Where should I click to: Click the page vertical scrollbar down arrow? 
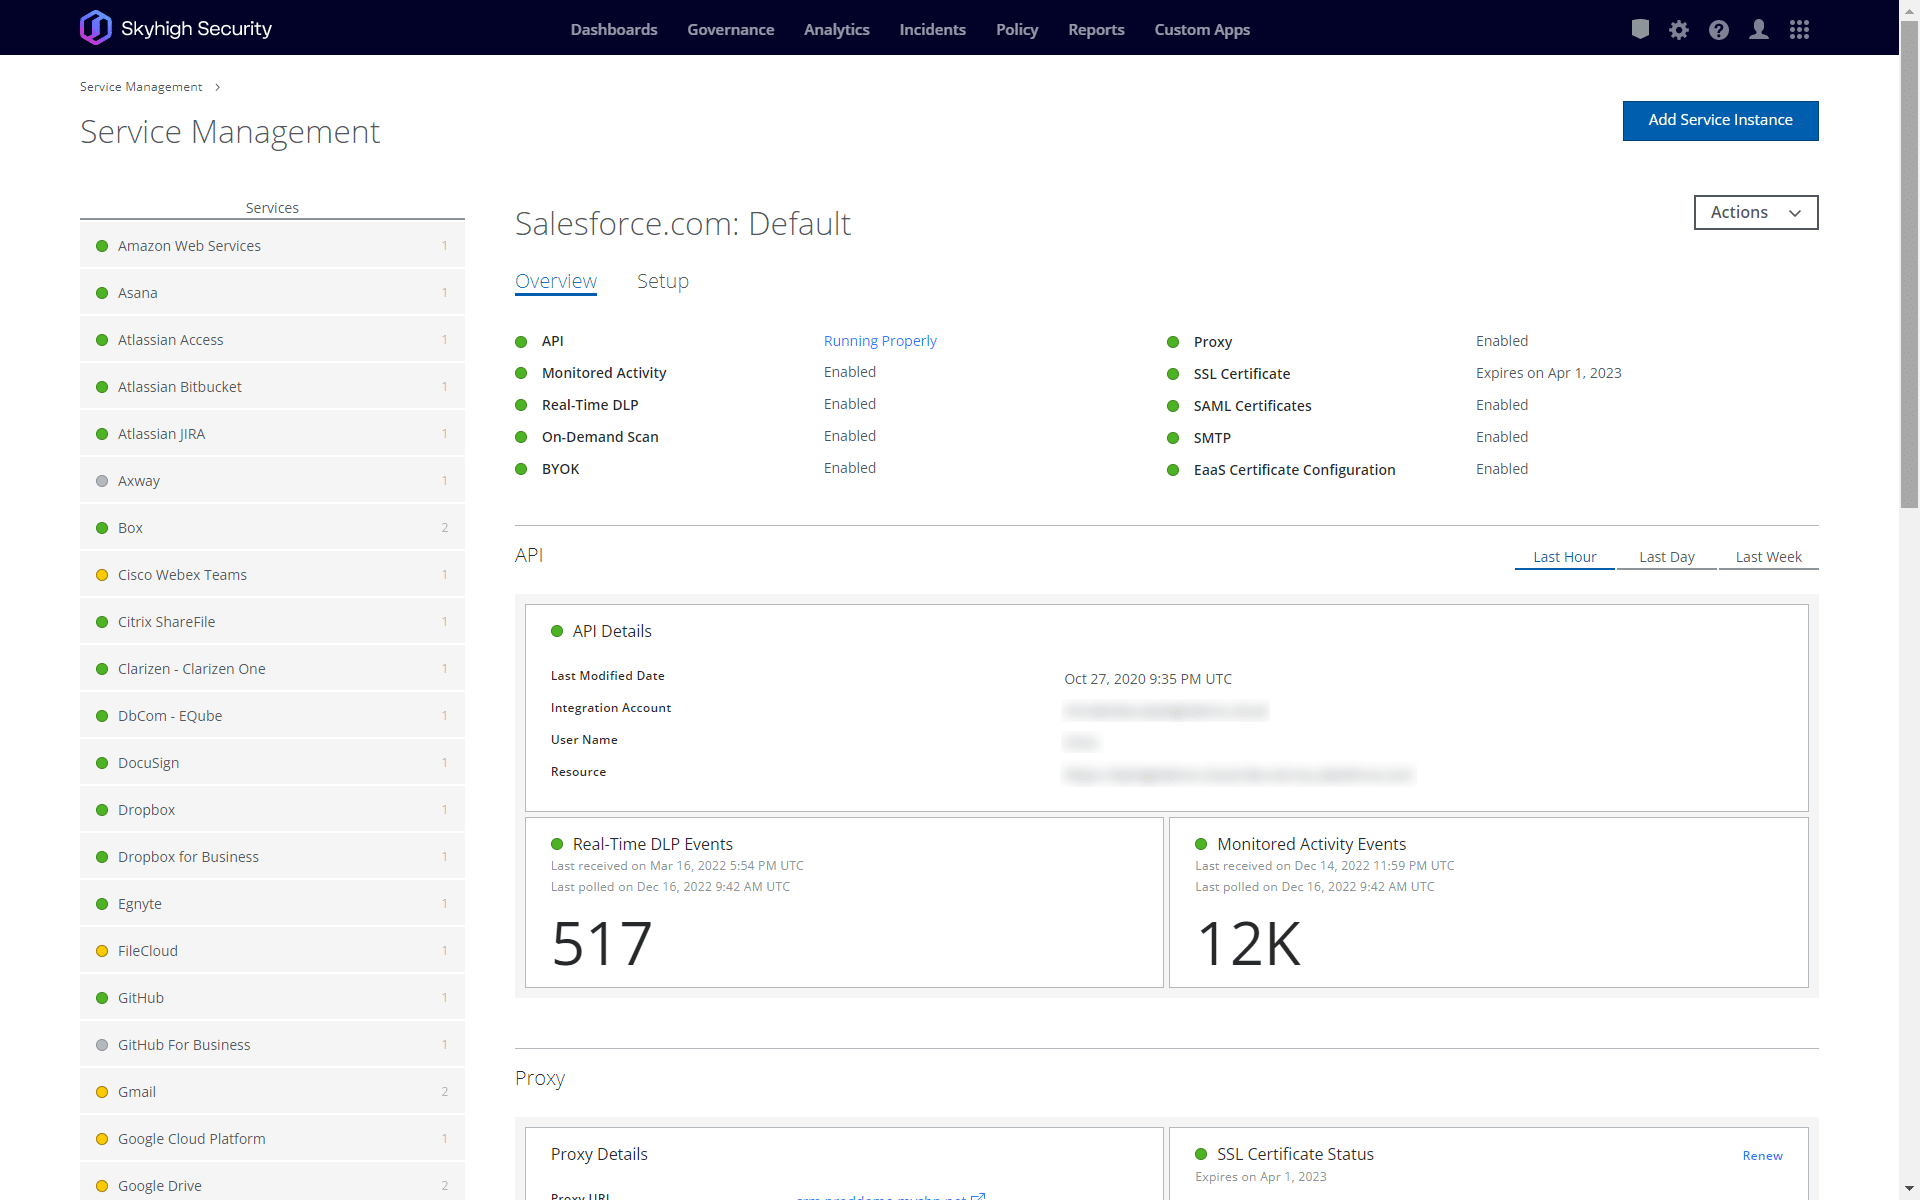1909,1190
